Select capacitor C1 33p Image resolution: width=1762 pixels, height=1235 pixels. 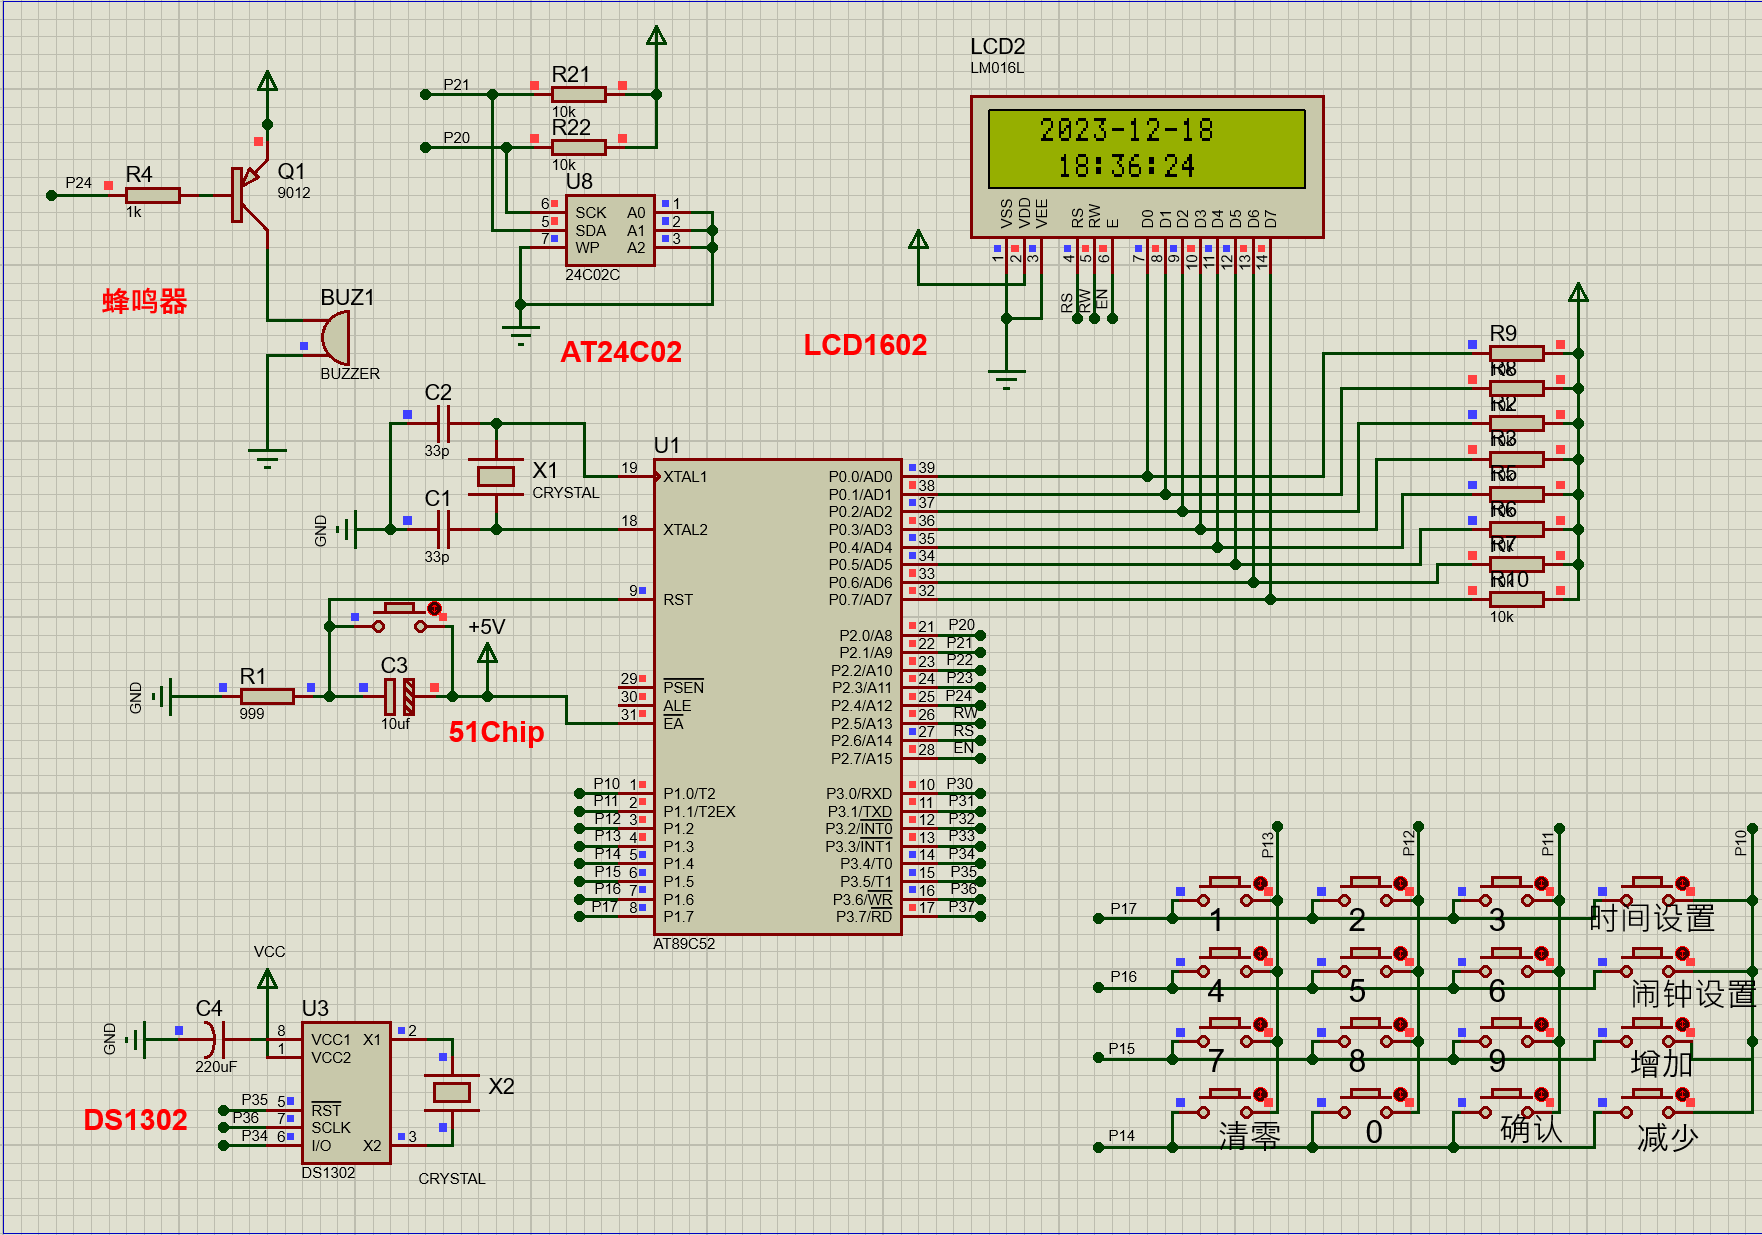[443, 529]
